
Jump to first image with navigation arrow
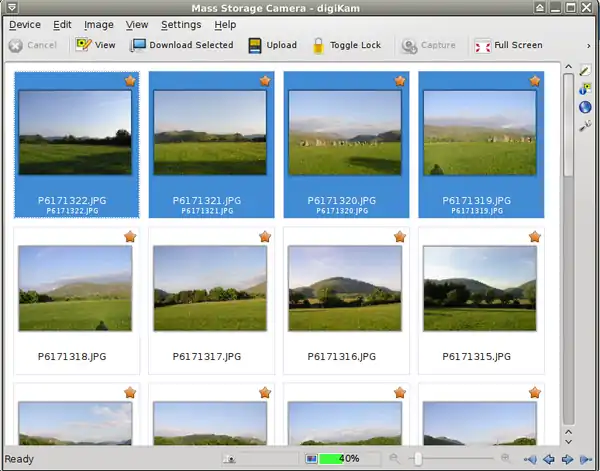pyautogui.click(x=530, y=459)
